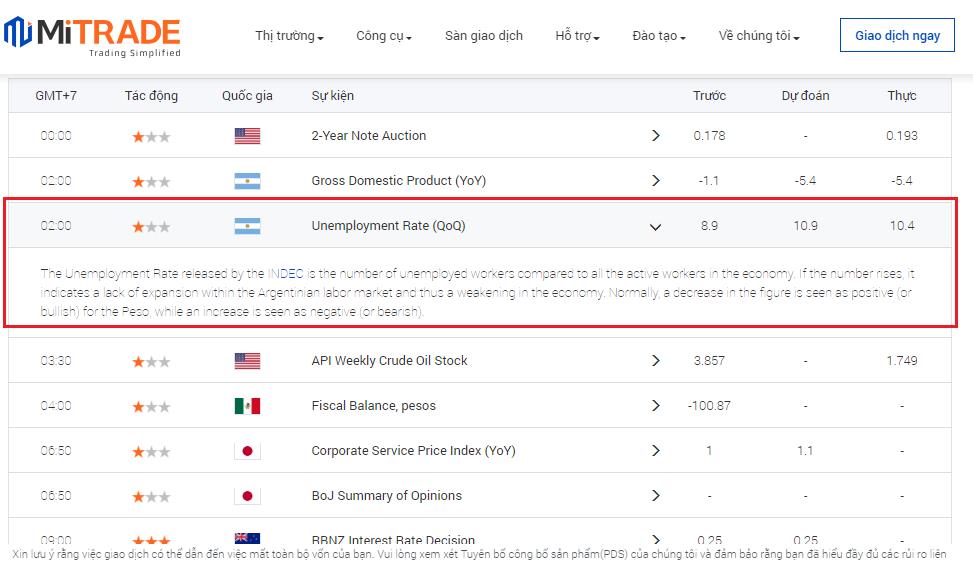973x567 pixels.
Task: Click the Japan flag beside Corporate Service Price Index
Action: click(247, 451)
